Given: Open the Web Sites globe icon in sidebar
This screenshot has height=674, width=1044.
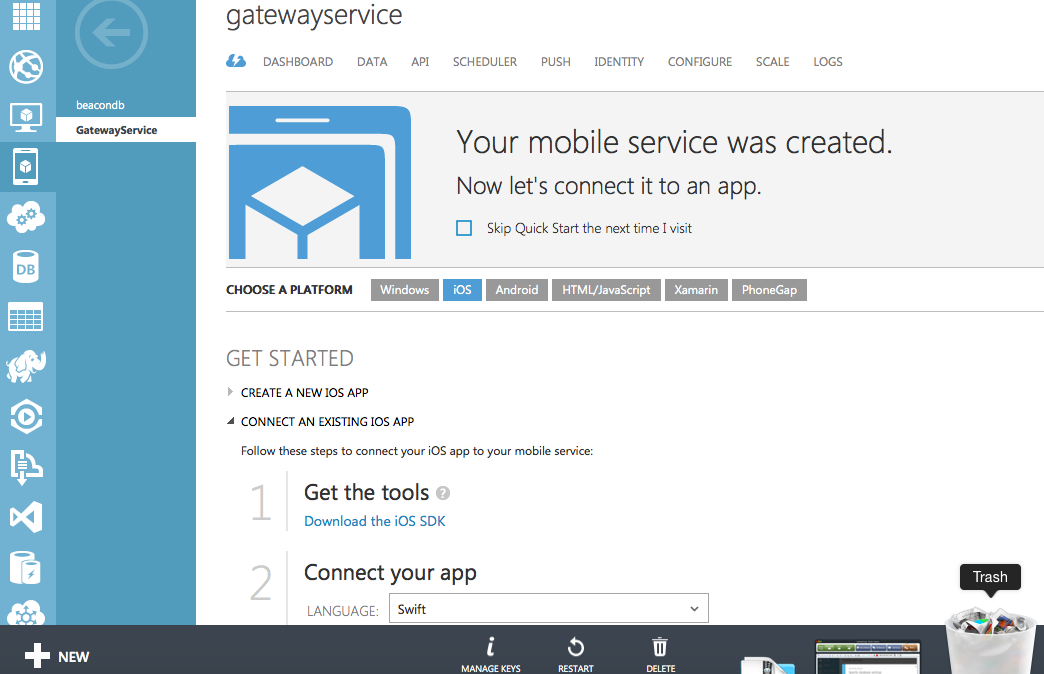Looking at the screenshot, I should (26, 67).
